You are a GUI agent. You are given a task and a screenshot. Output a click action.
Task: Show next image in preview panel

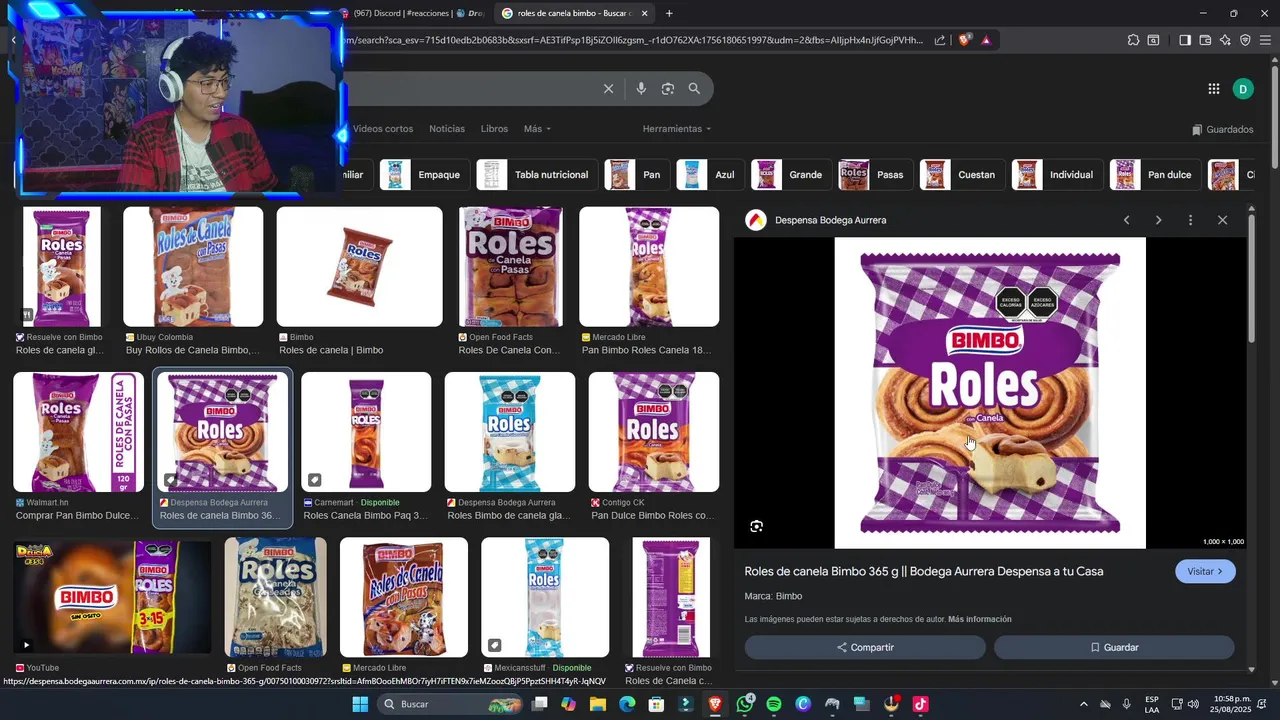tap(1158, 220)
